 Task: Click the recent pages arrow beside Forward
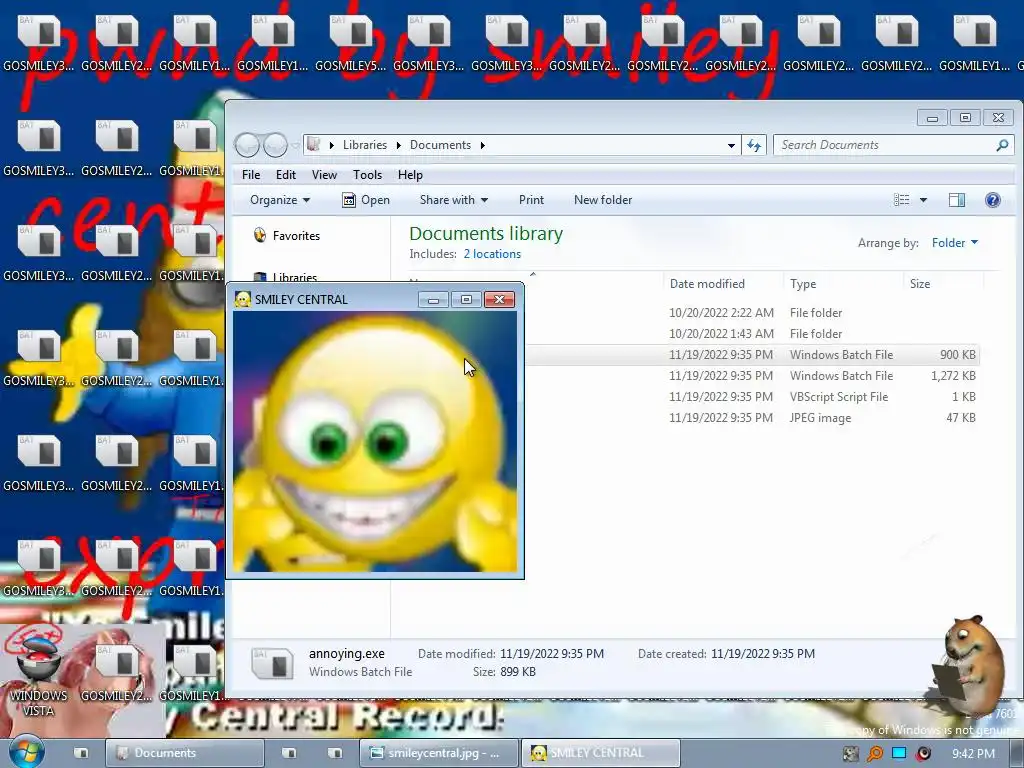(295, 145)
